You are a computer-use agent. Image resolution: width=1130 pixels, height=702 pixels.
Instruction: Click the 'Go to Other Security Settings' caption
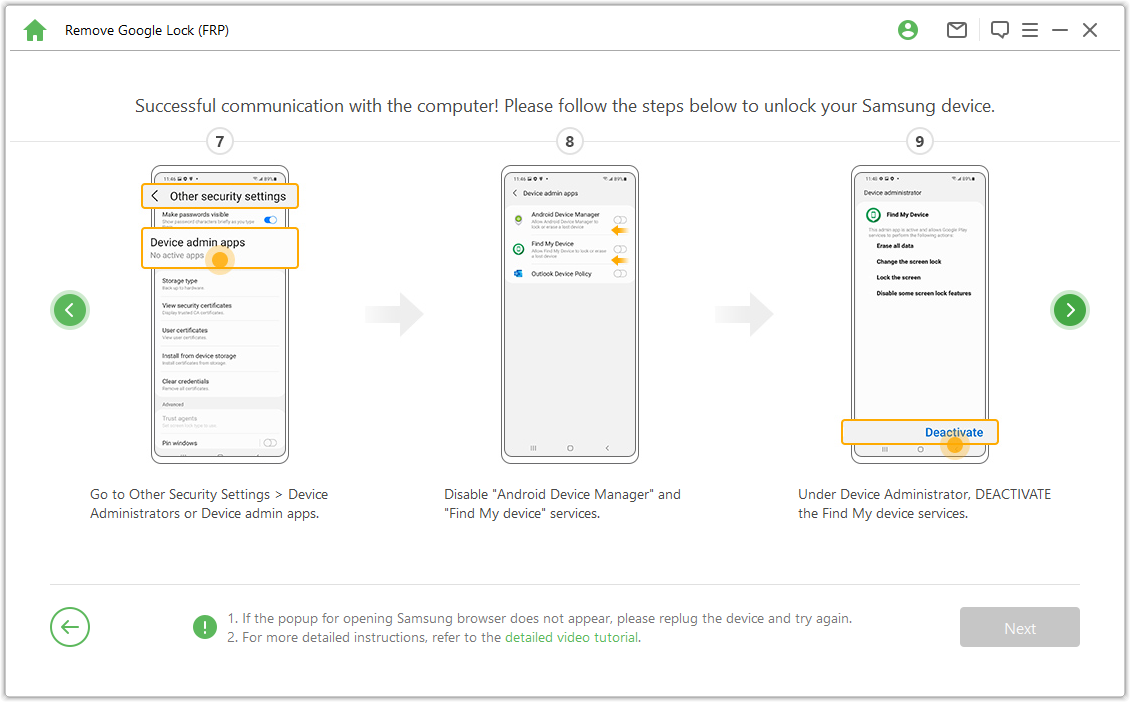[x=209, y=504]
